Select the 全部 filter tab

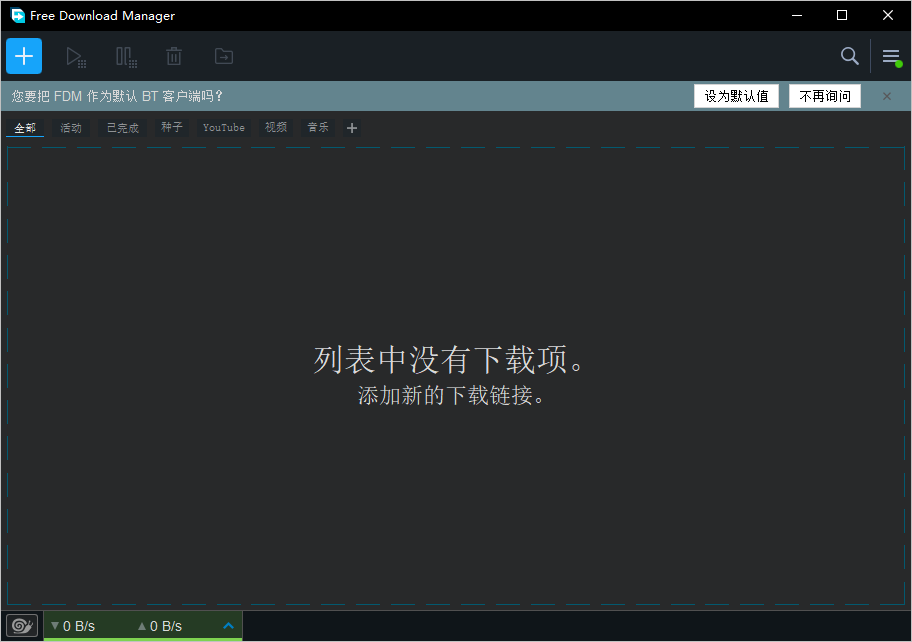pyautogui.click(x=25, y=128)
